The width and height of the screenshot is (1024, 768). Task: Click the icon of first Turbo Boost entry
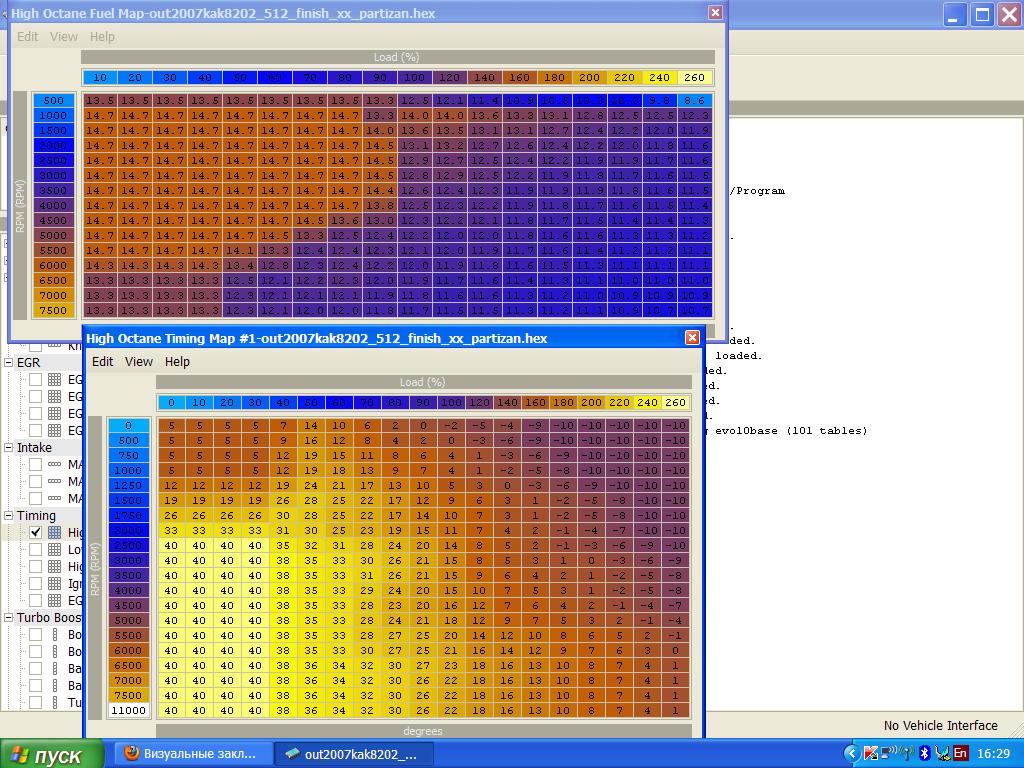55,635
